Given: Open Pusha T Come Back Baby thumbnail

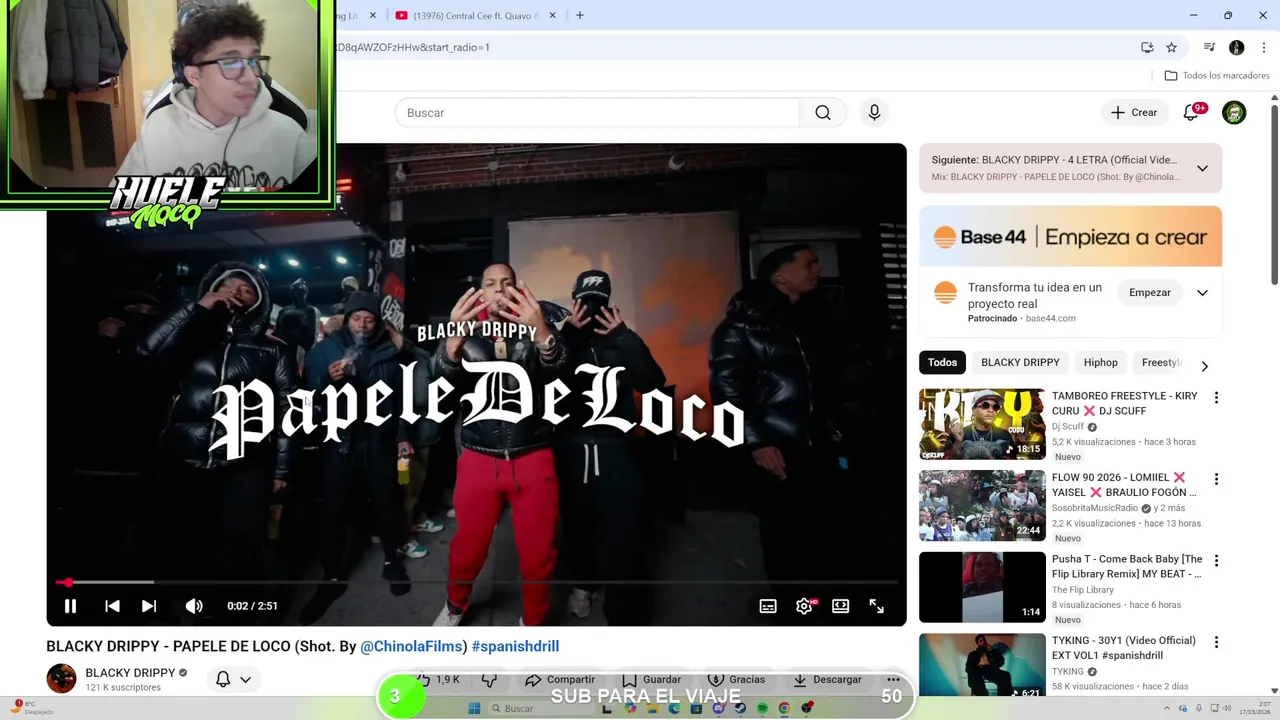Looking at the screenshot, I should [982, 587].
